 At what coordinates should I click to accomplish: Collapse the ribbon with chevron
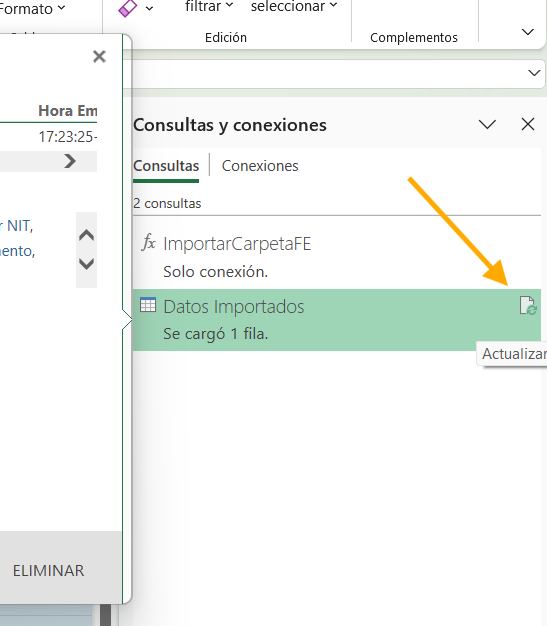tap(528, 32)
